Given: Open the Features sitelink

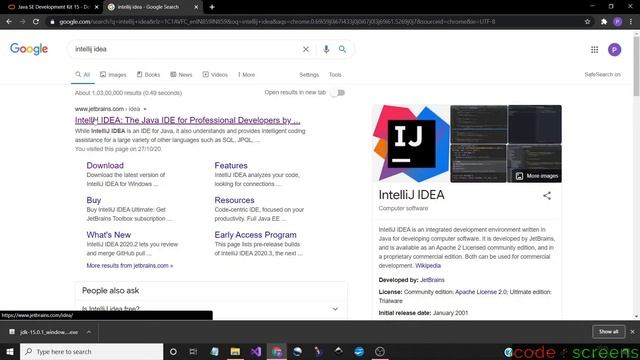Looking at the screenshot, I should click(x=231, y=165).
